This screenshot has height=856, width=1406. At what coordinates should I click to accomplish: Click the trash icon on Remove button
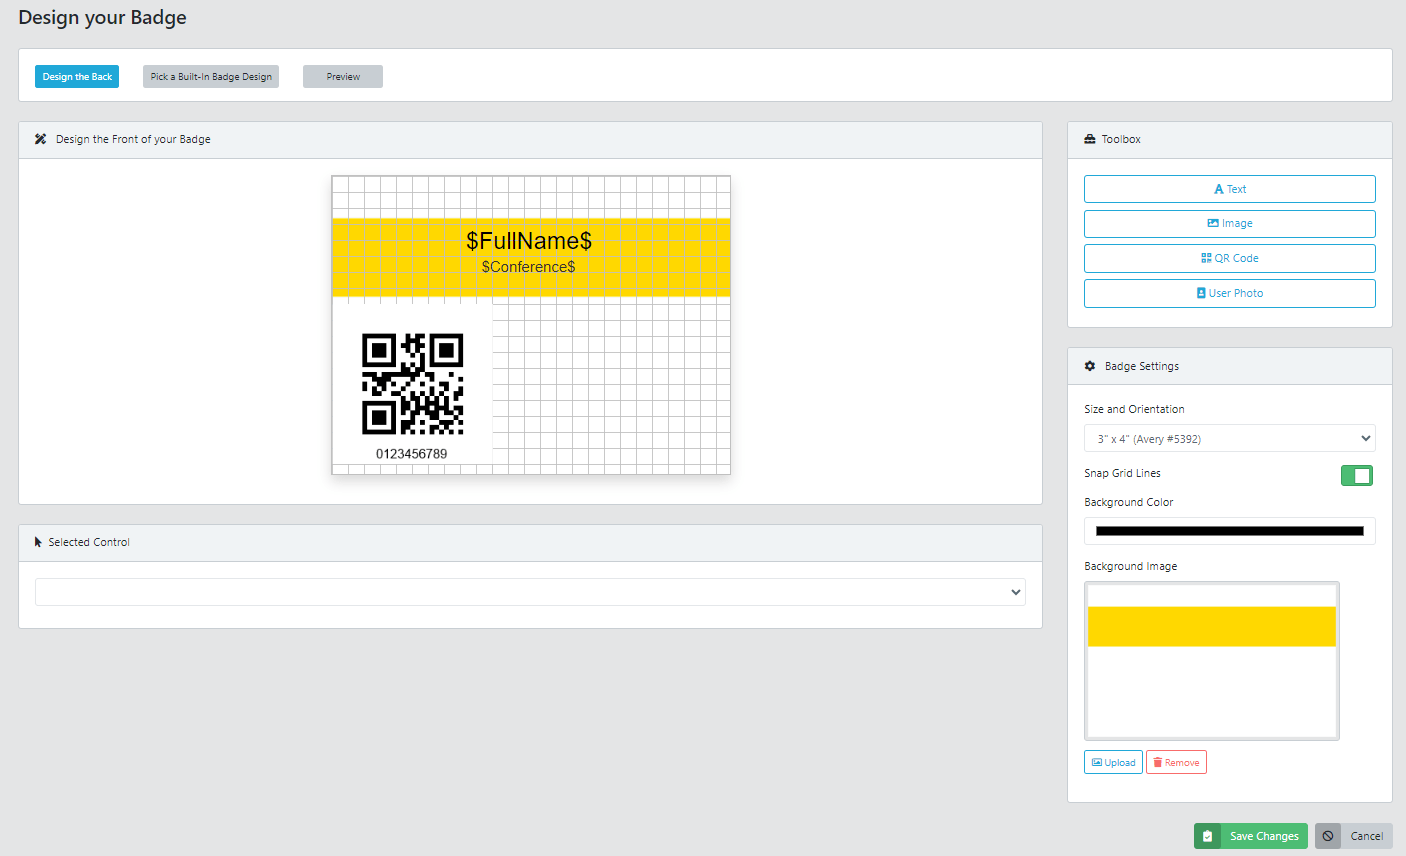(x=1158, y=763)
